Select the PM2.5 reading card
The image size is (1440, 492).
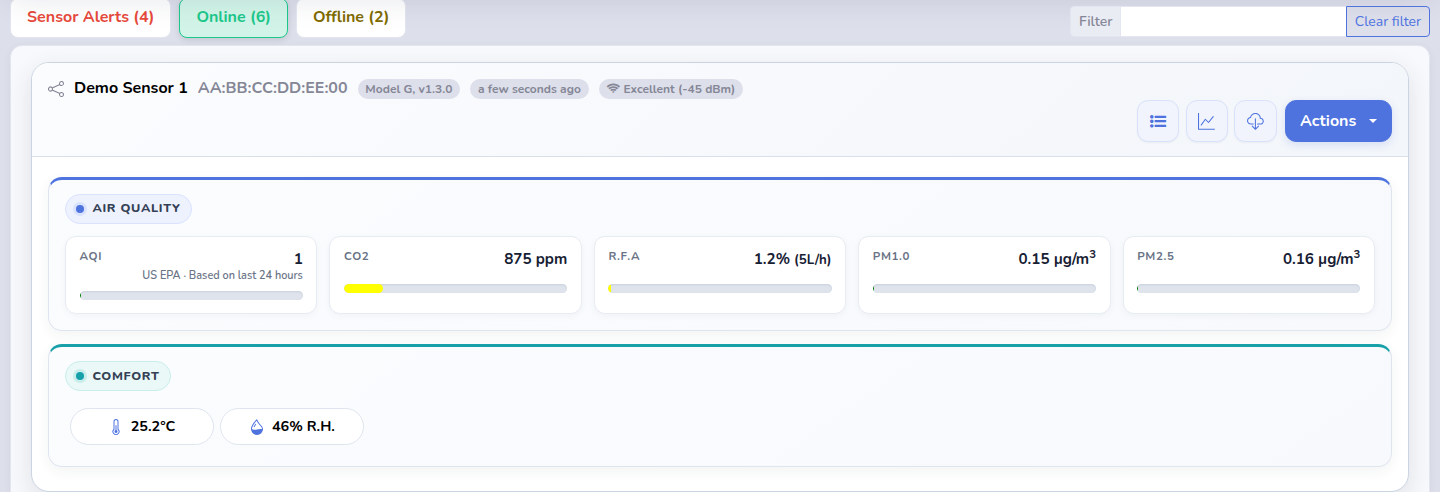pos(1248,275)
